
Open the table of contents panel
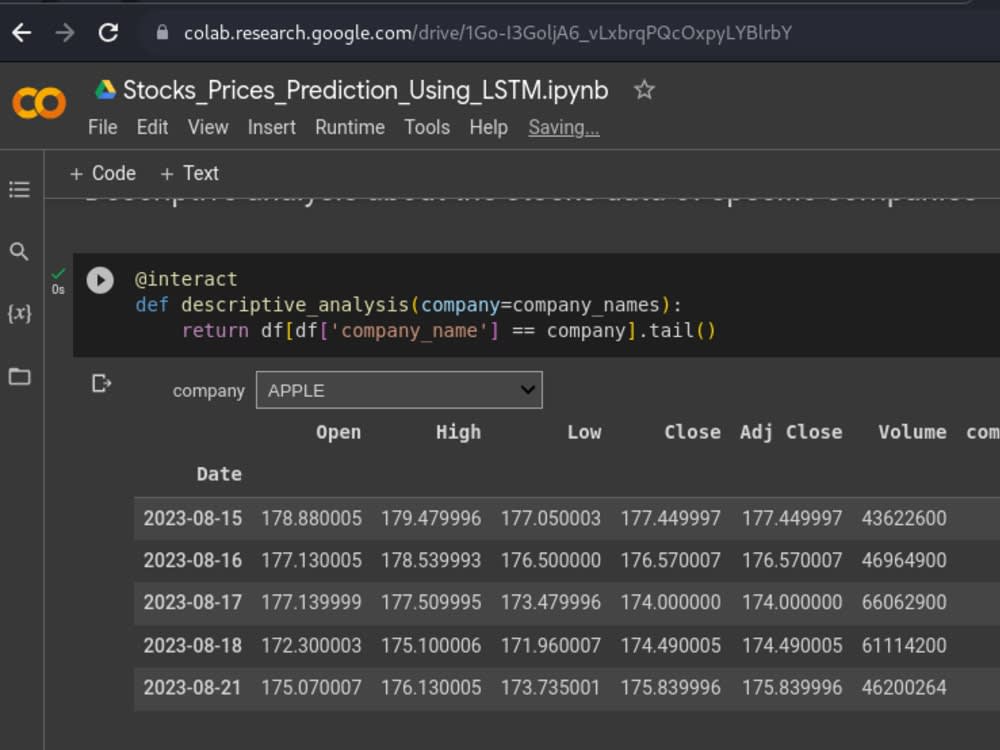(18, 190)
